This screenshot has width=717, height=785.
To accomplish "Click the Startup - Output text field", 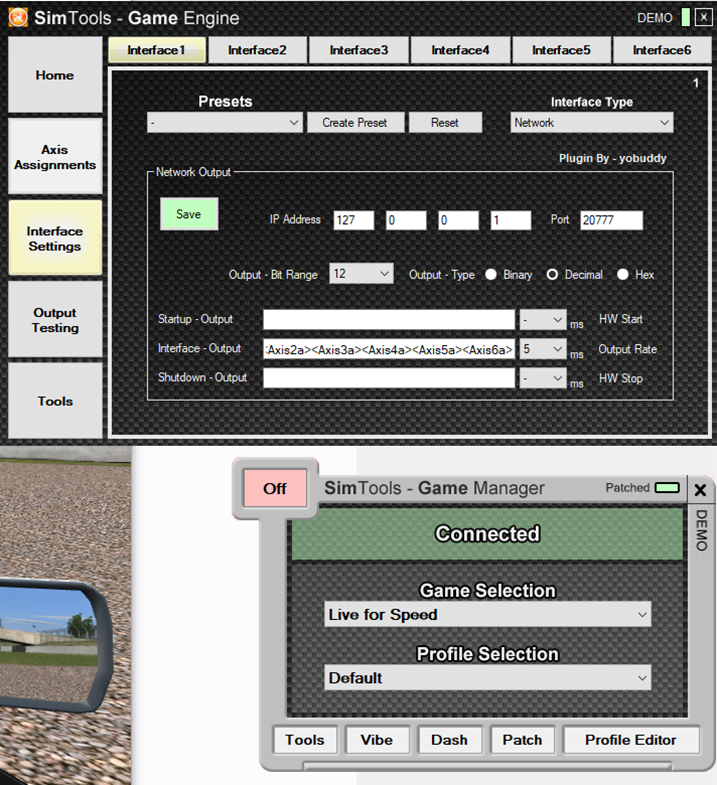I will coord(389,319).
